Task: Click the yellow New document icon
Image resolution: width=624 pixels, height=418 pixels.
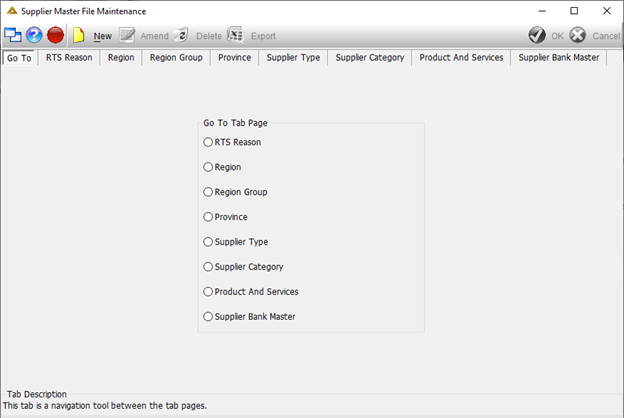Action: click(x=78, y=35)
